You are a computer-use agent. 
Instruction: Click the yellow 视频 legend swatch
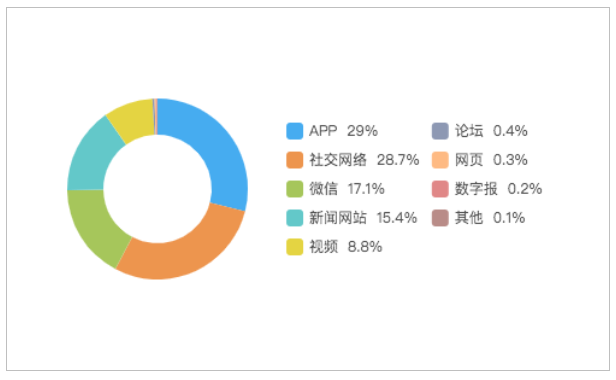pyautogui.click(x=295, y=247)
